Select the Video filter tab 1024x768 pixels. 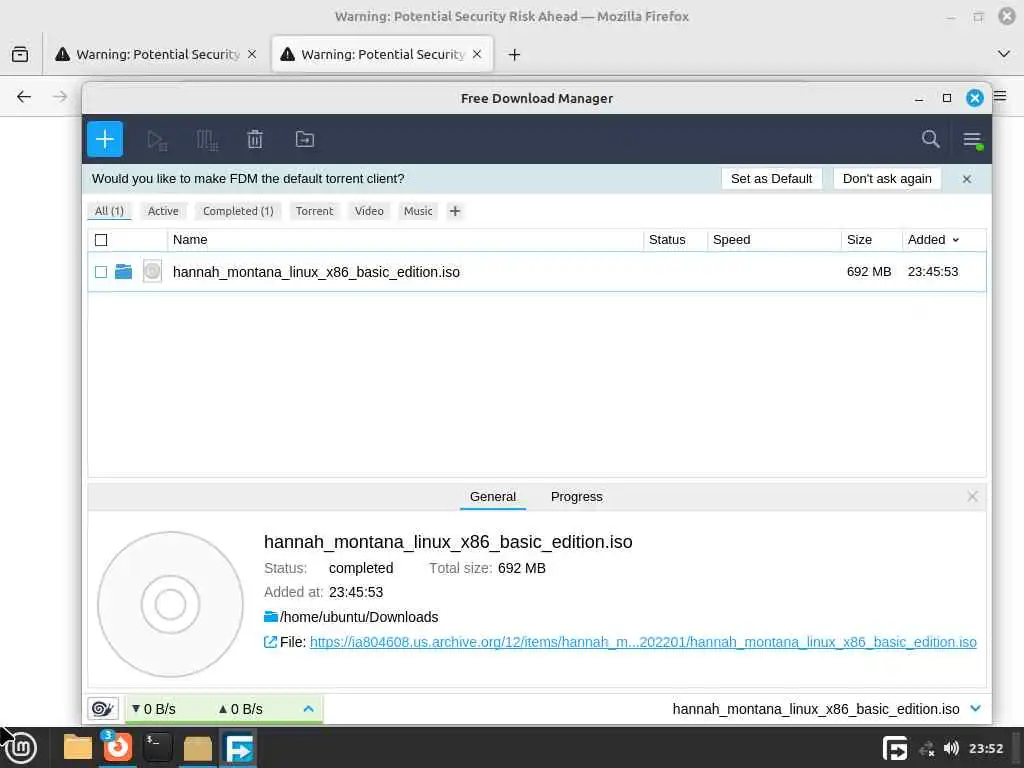[x=369, y=211]
